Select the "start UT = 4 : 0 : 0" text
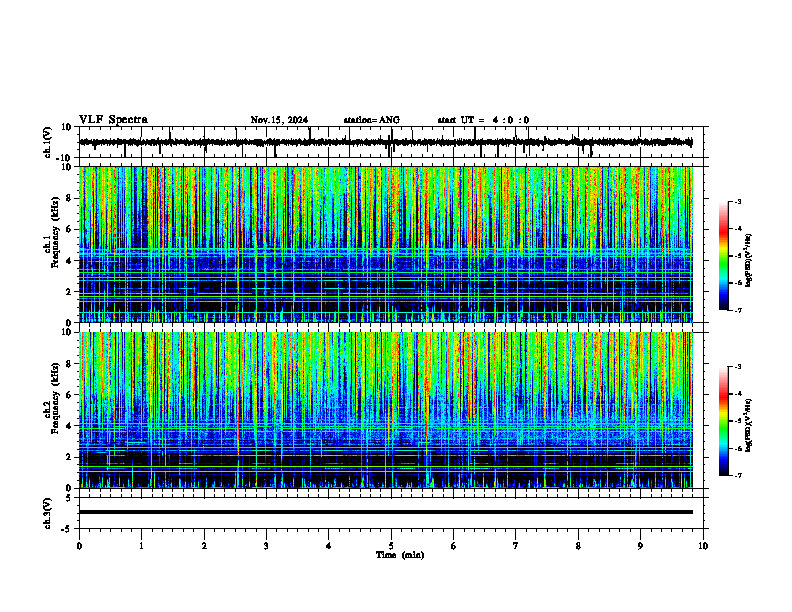The width and height of the screenshot is (792, 612). (x=483, y=120)
